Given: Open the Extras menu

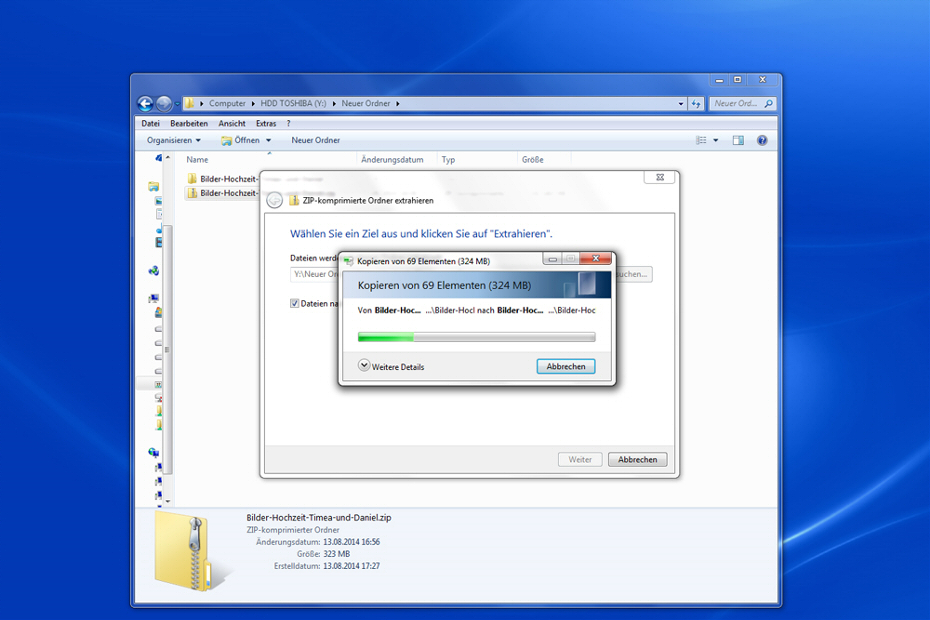Looking at the screenshot, I should [265, 123].
